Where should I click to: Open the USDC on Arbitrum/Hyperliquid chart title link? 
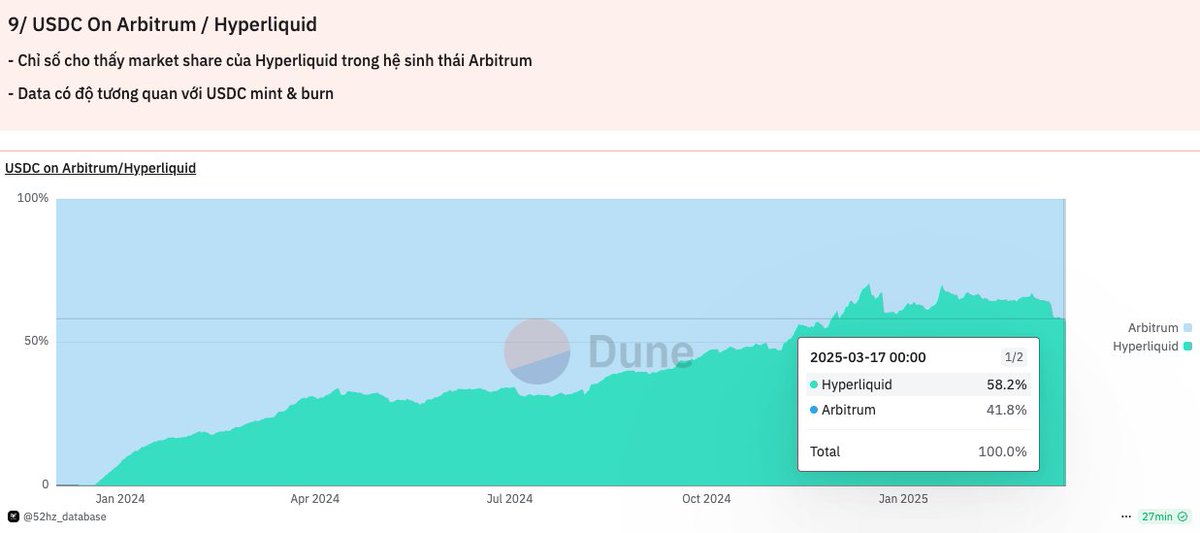pyautogui.click(x=100, y=168)
